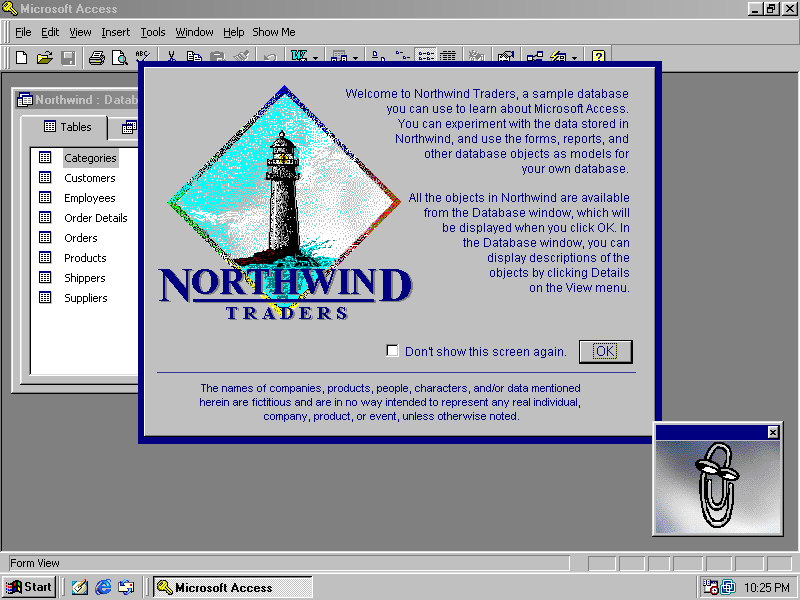Open the New Object dropdown arrow
This screenshot has height=600, width=800.
pos(574,57)
